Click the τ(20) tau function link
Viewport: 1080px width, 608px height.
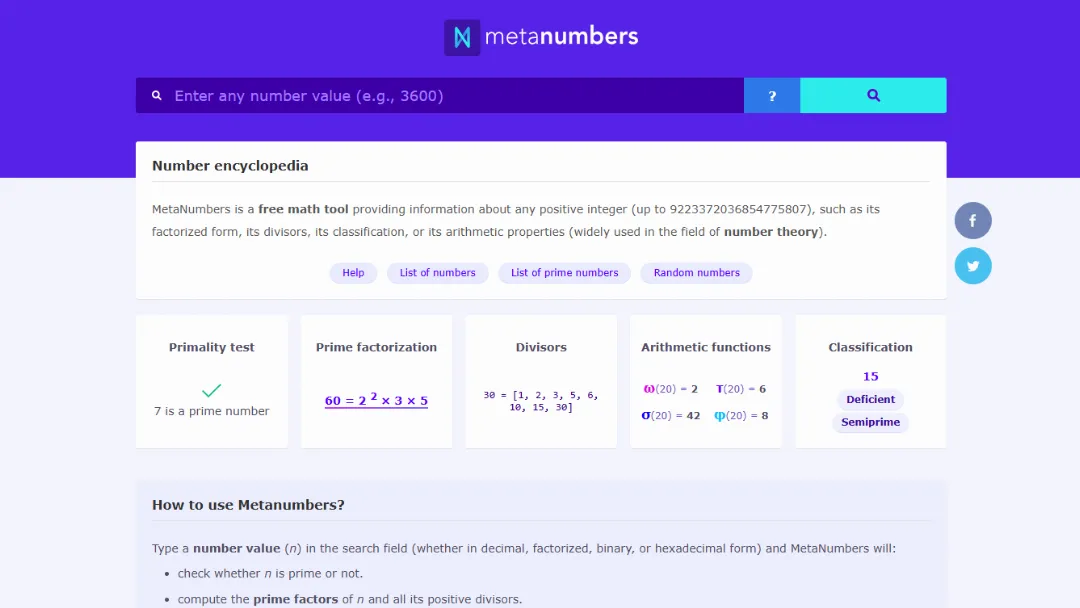click(741, 388)
